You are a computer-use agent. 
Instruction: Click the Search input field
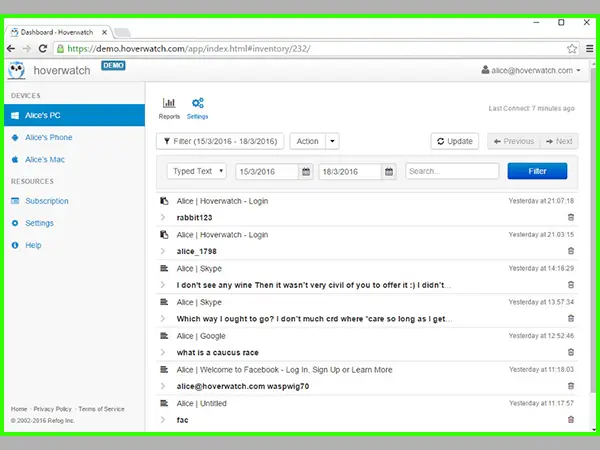tap(452, 171)
